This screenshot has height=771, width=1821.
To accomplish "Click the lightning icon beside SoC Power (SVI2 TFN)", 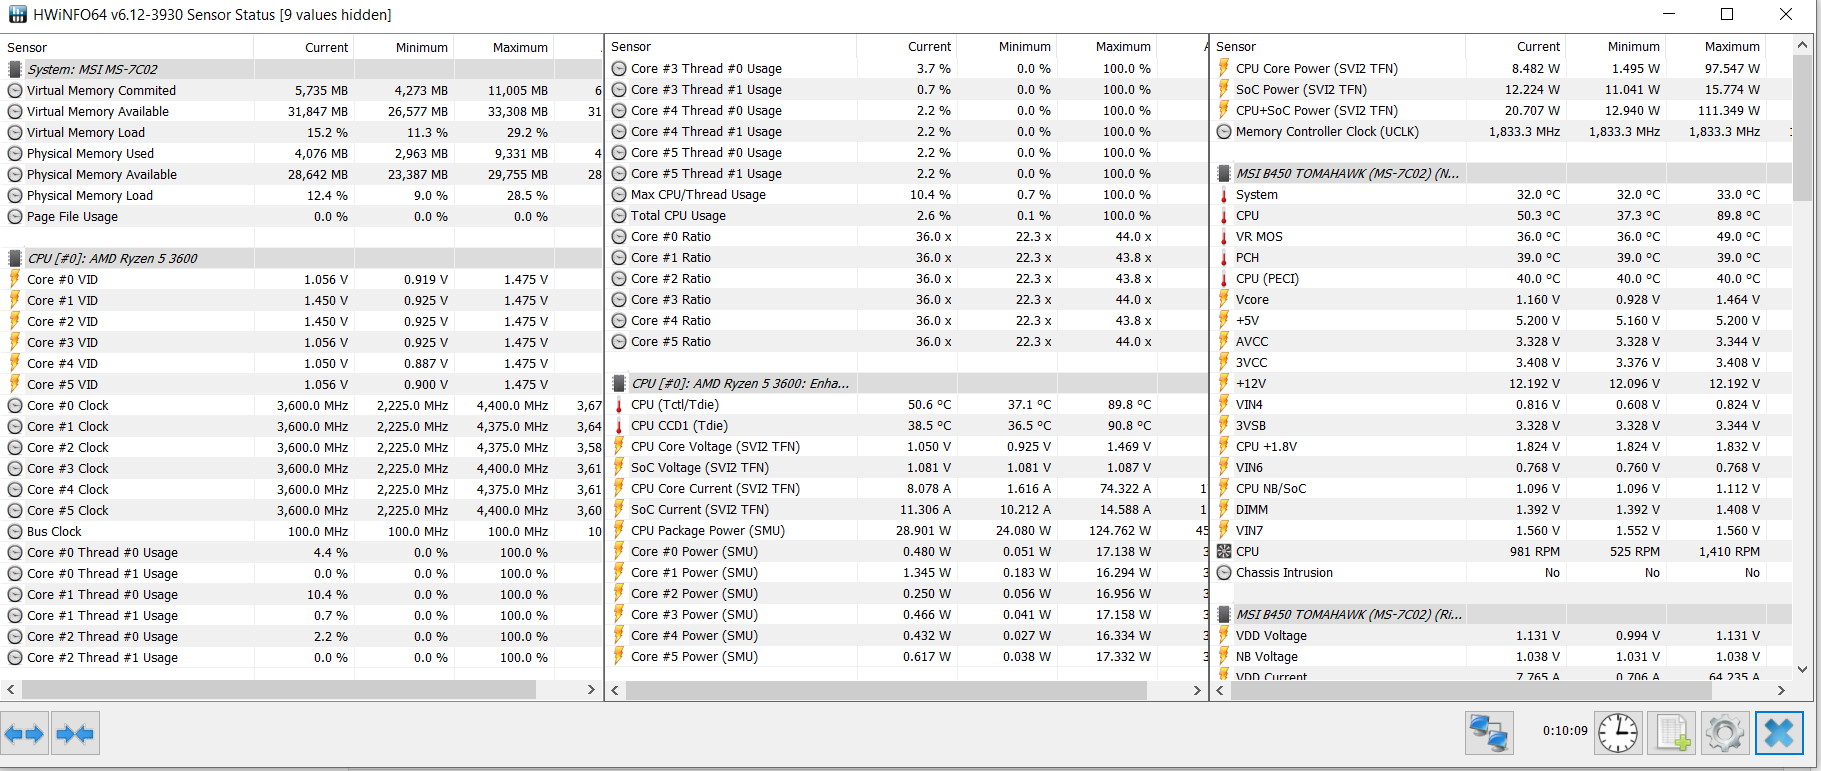I will (x=1224, y=90).
